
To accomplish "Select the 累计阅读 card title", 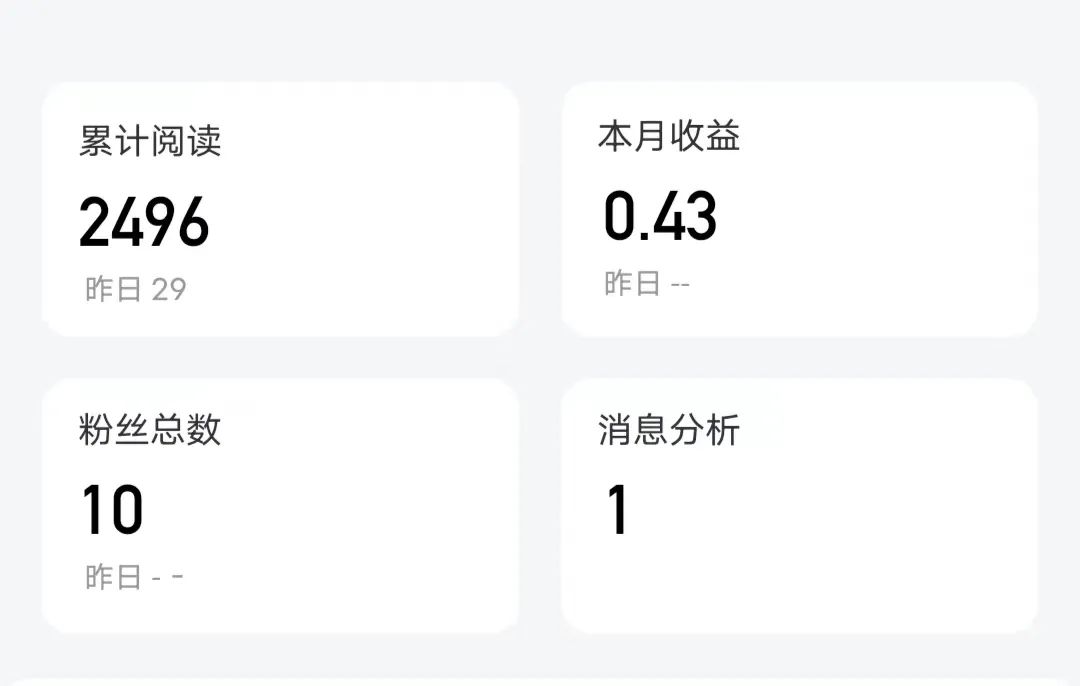I will click(x=153, y=140).
